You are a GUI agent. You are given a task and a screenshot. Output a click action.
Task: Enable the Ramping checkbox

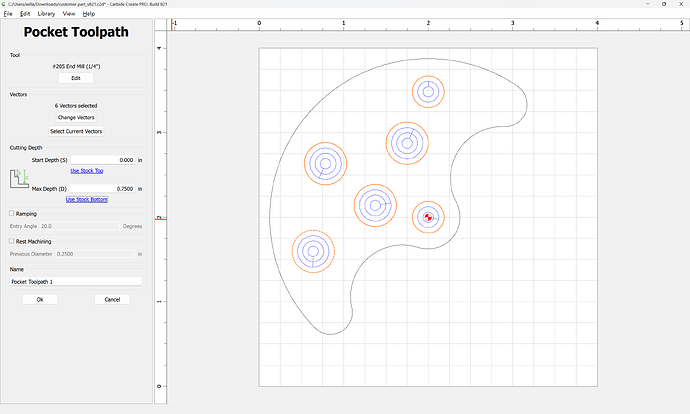pos(11,213)
